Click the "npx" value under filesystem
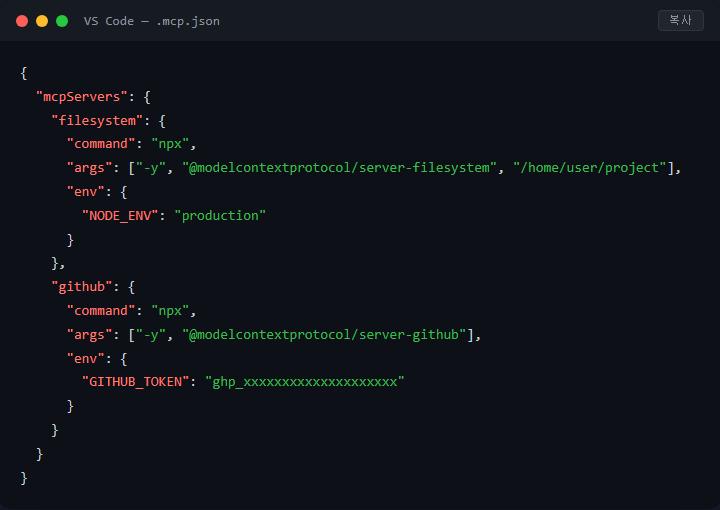The height and width of the screenshot is (510, 720). [x=170, y=144]
